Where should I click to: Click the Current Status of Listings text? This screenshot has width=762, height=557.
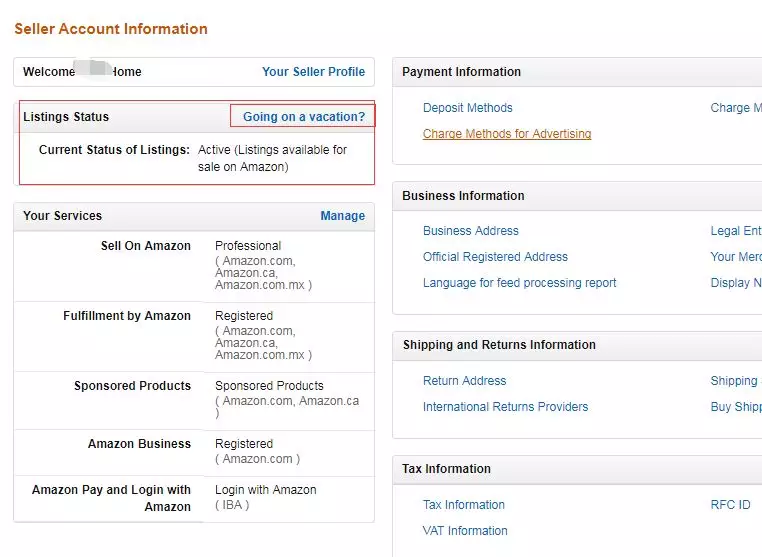(x=114, y=150)
